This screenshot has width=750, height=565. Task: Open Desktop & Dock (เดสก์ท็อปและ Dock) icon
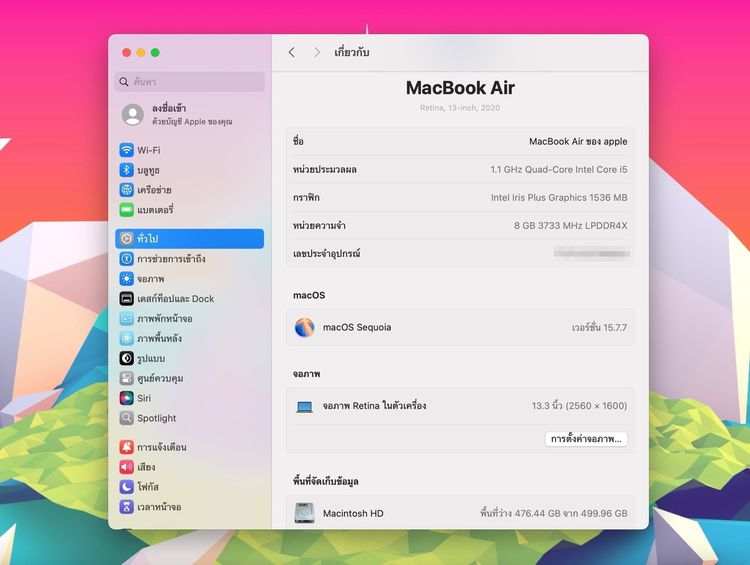pos(126,299)
